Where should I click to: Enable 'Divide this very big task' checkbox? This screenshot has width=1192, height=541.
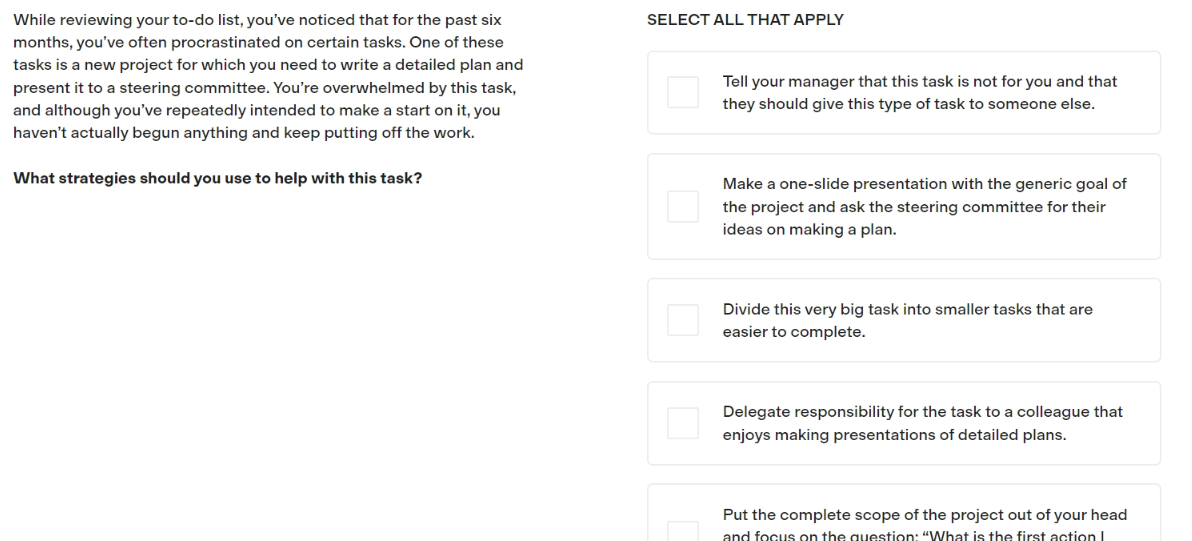tap(683, 321)
